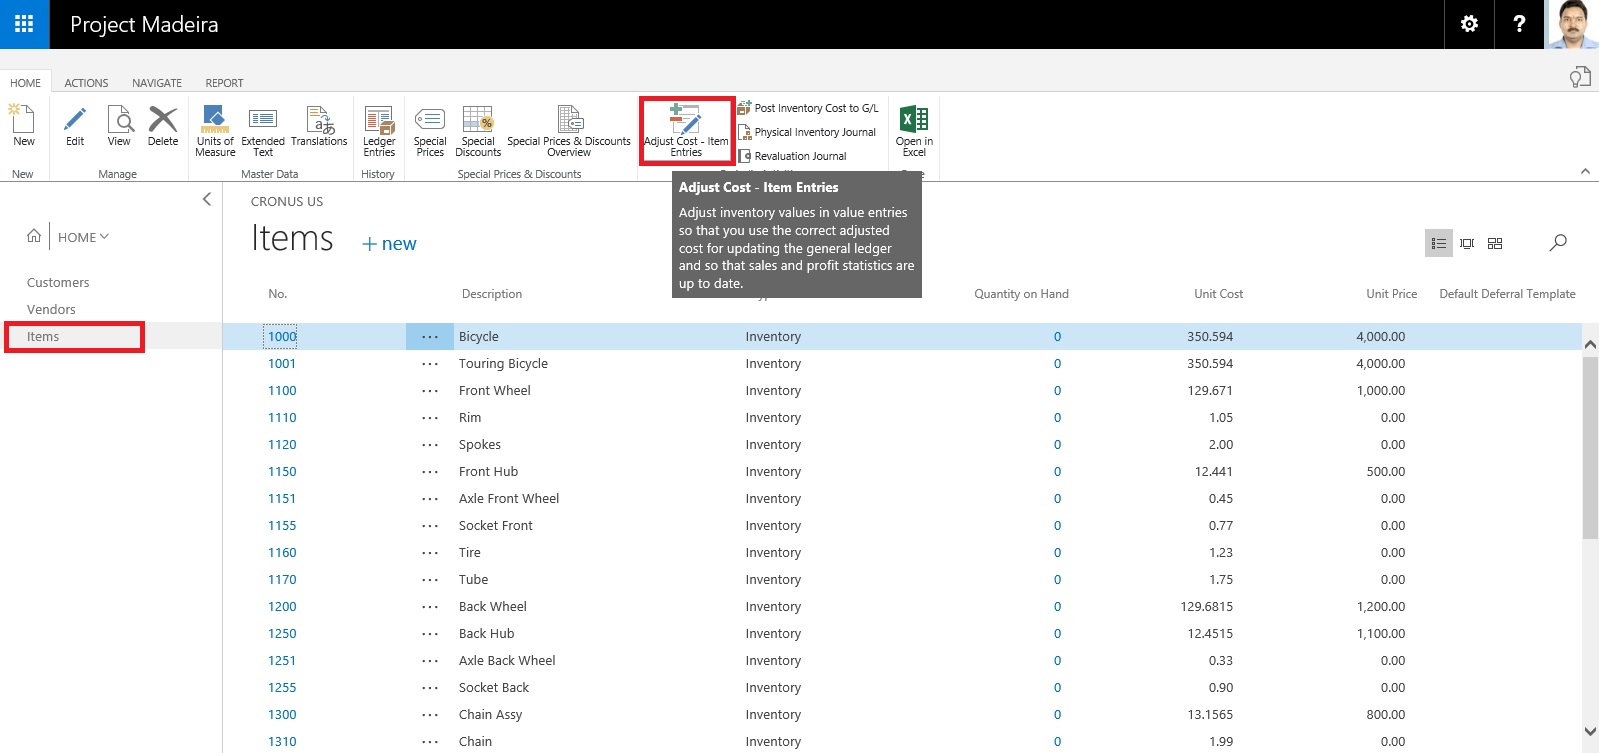Collapse the left navigation pane
This screenshot has height=753, width=1599.
[x=207, y=199]
